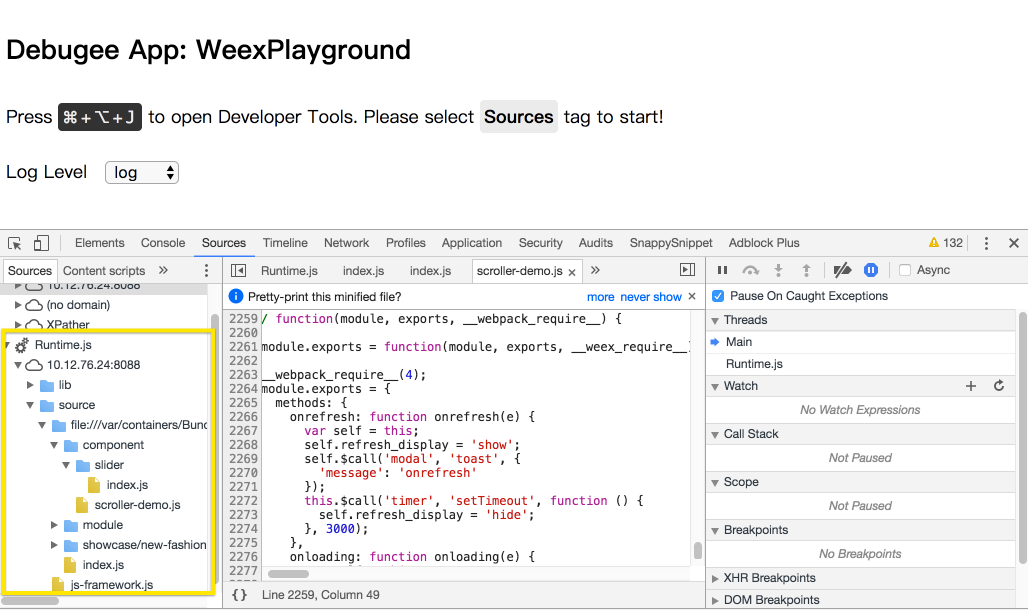The width and height of the screenshot is (1028, 610).
Task: Enable the Async checkbox
Action: (x=905, y=270)
